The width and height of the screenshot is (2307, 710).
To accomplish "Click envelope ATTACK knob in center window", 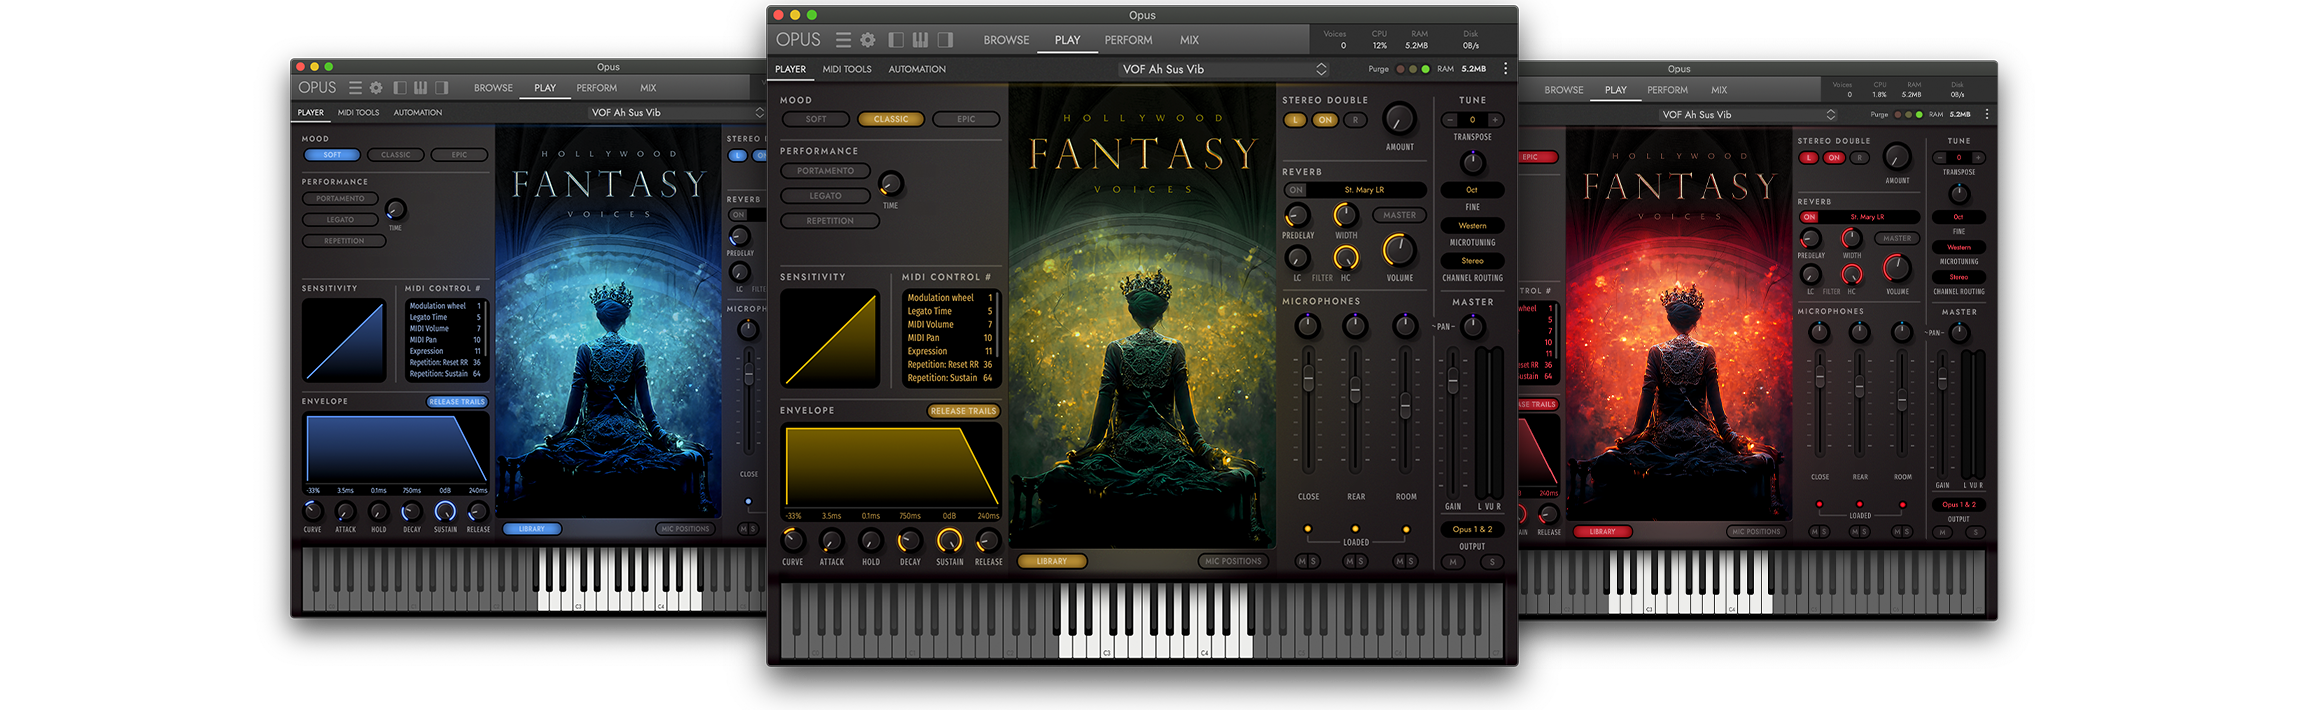I will click(831, 541).
